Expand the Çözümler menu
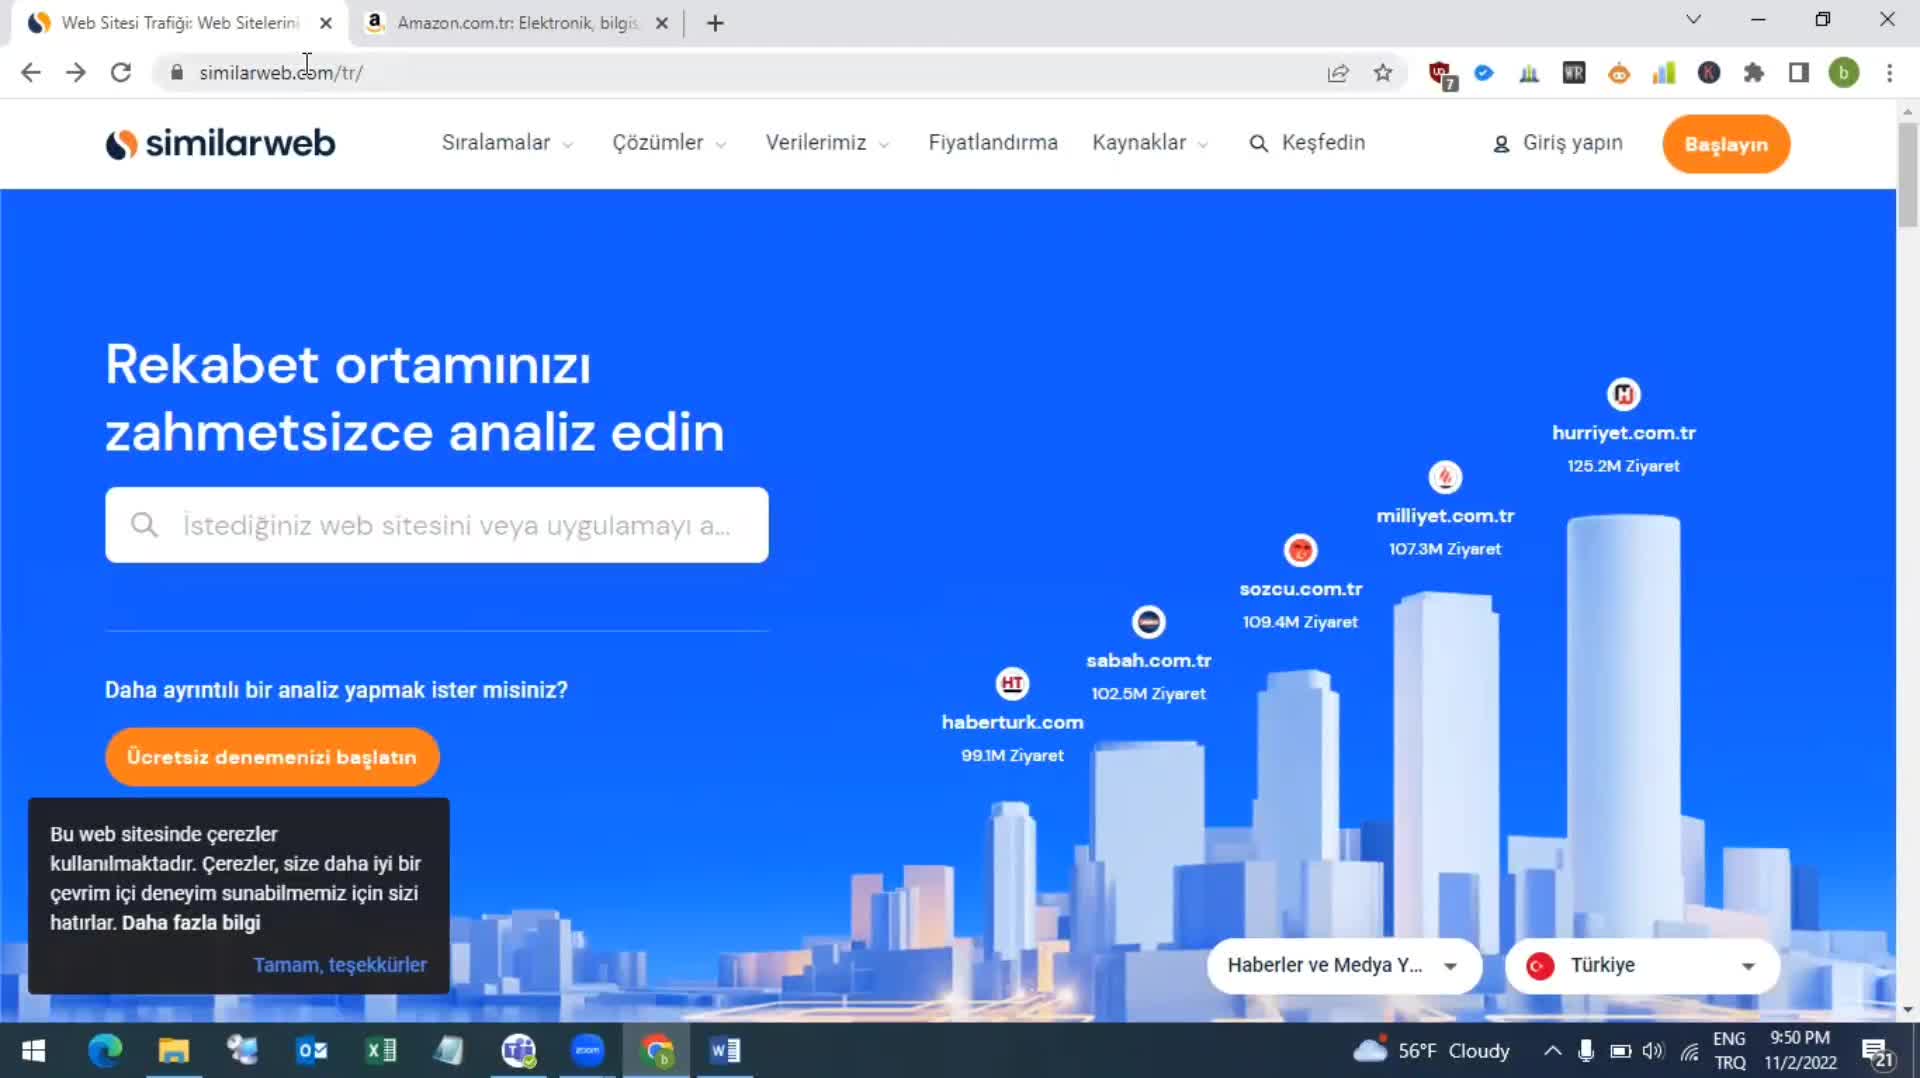 pyautogui.click(x=669, y=143)
